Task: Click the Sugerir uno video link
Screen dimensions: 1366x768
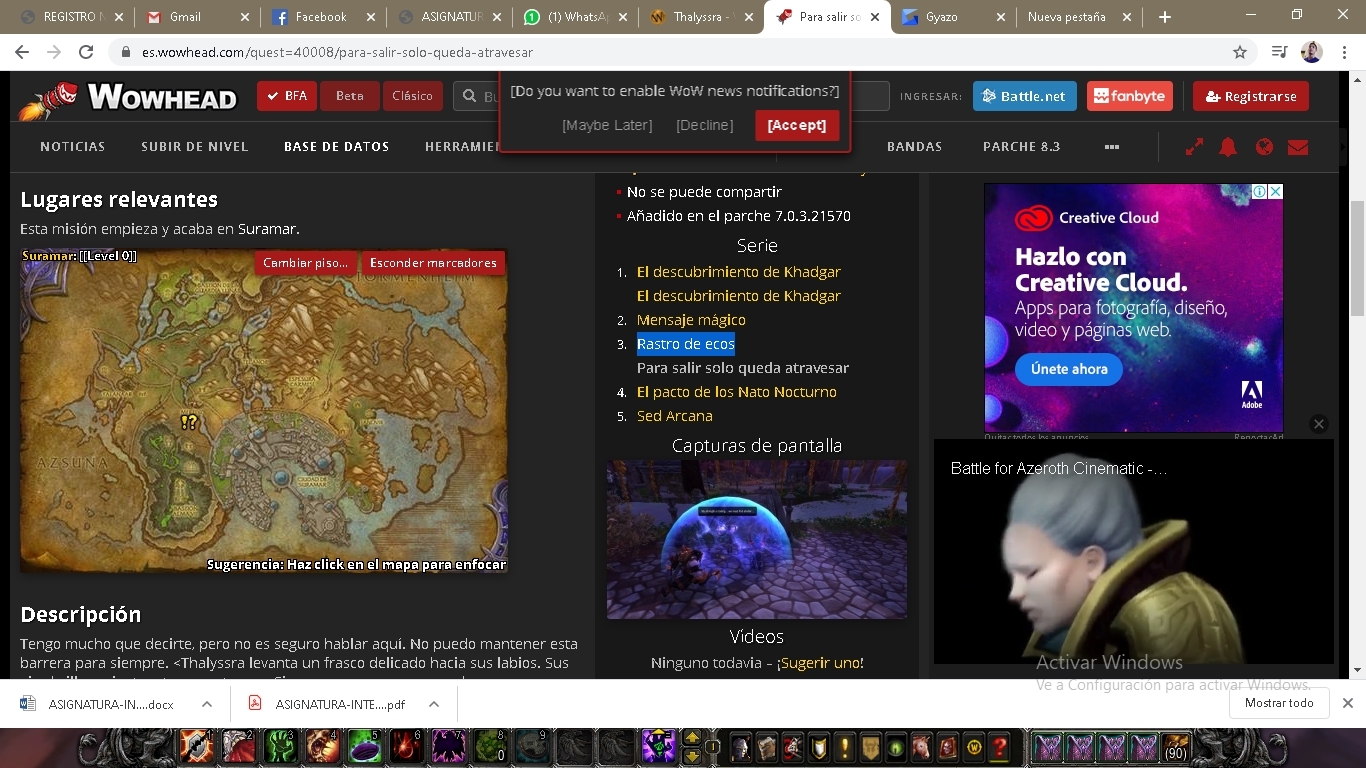Action: click(x=820, y=663)
